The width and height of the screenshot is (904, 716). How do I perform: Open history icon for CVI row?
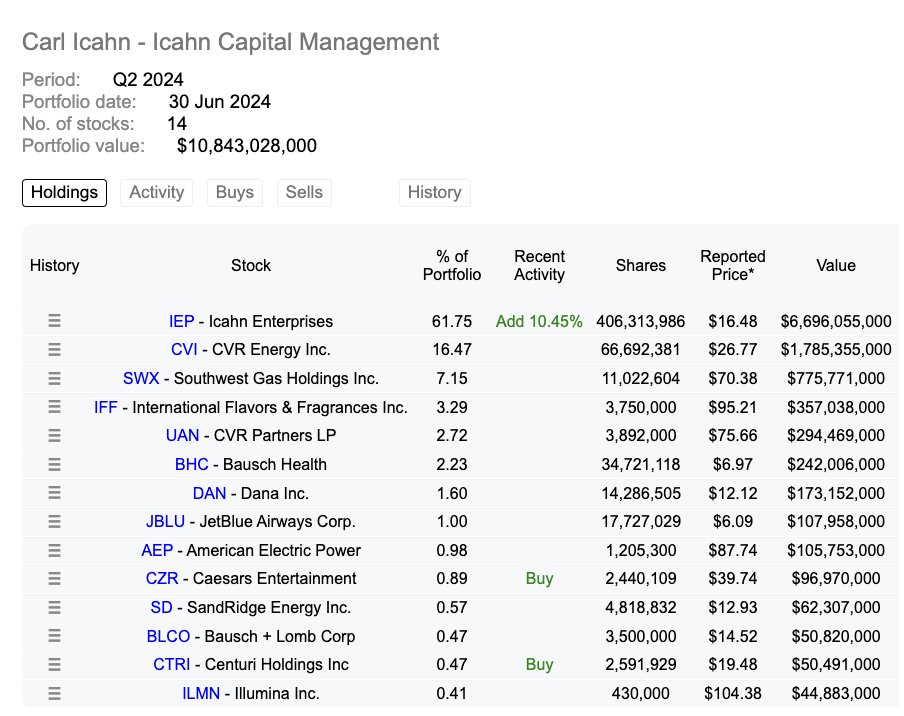click(x=54, y=349)
